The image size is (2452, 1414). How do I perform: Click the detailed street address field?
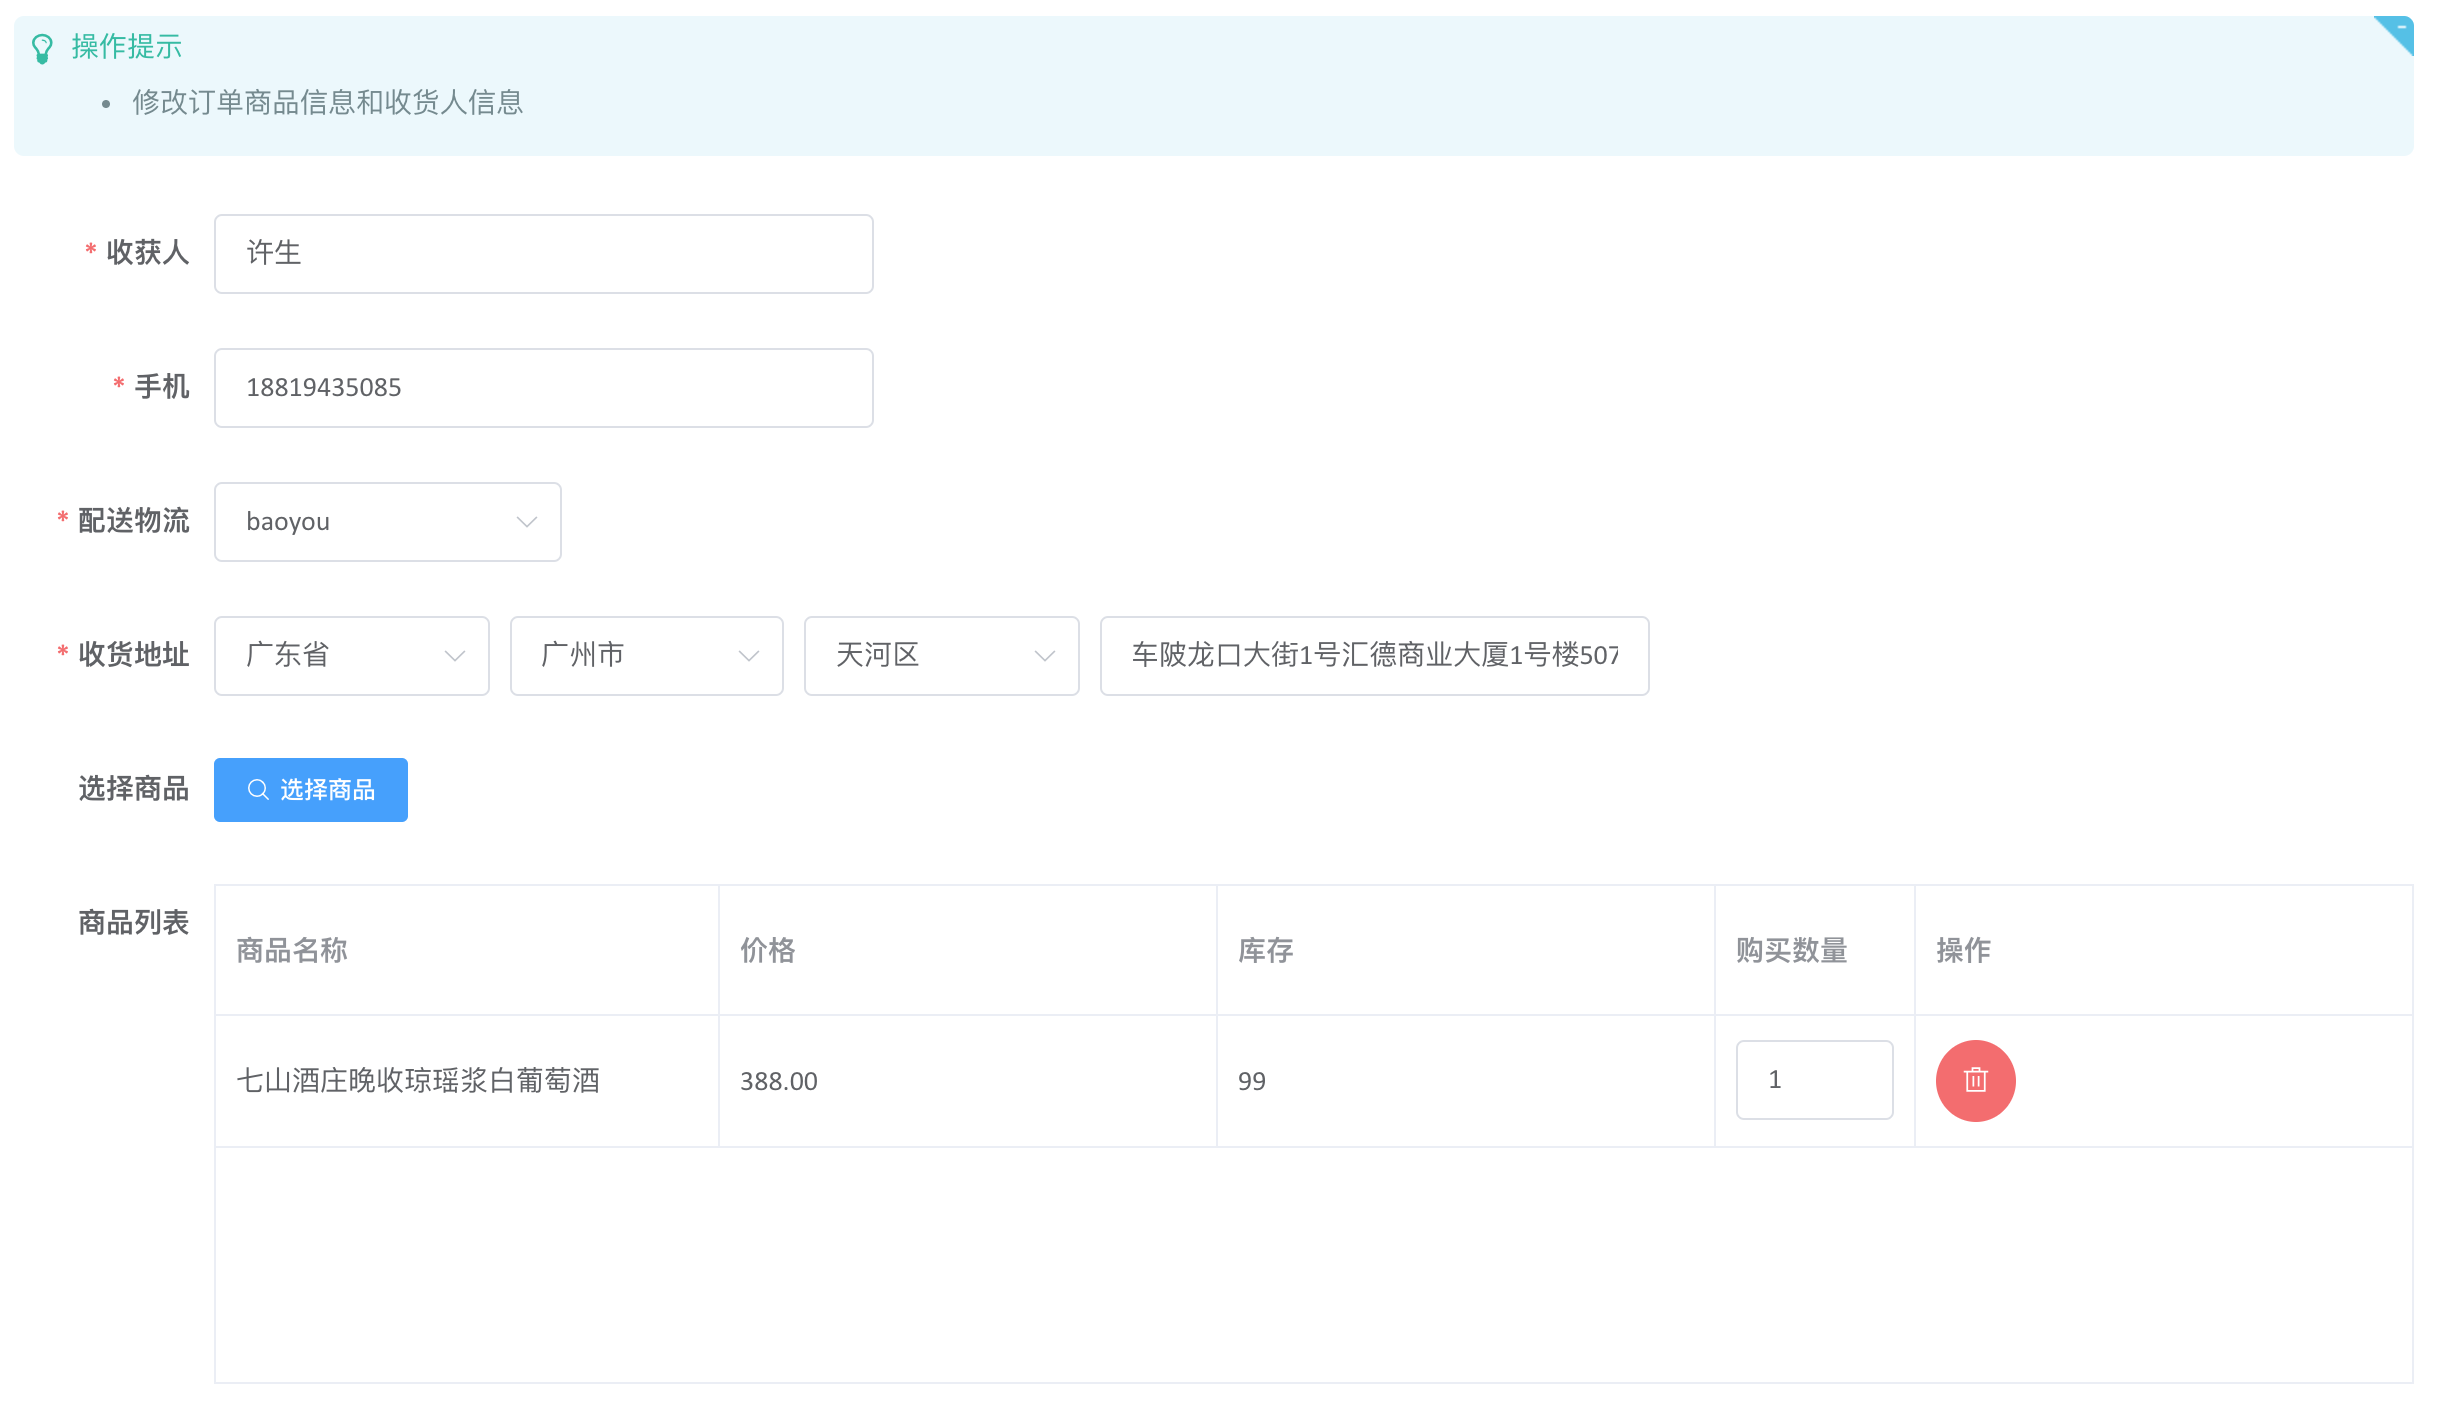(x=1373, y=656)
